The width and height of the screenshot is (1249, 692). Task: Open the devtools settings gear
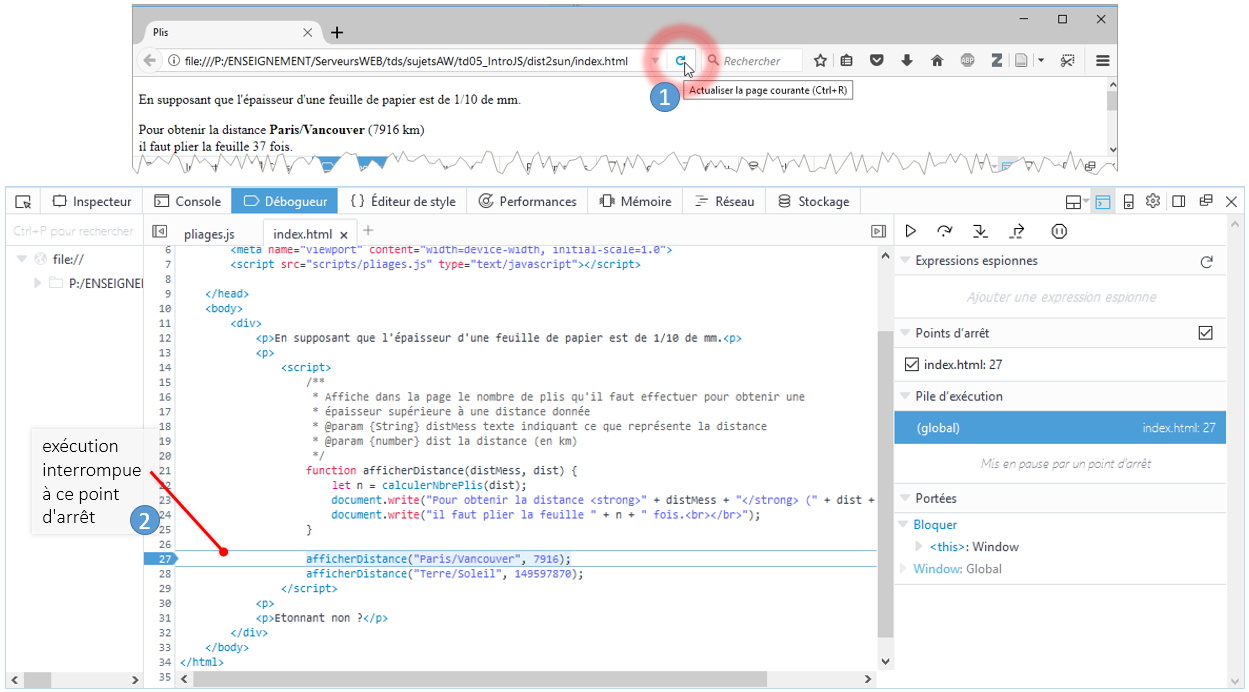click(x=1153, y=201)
